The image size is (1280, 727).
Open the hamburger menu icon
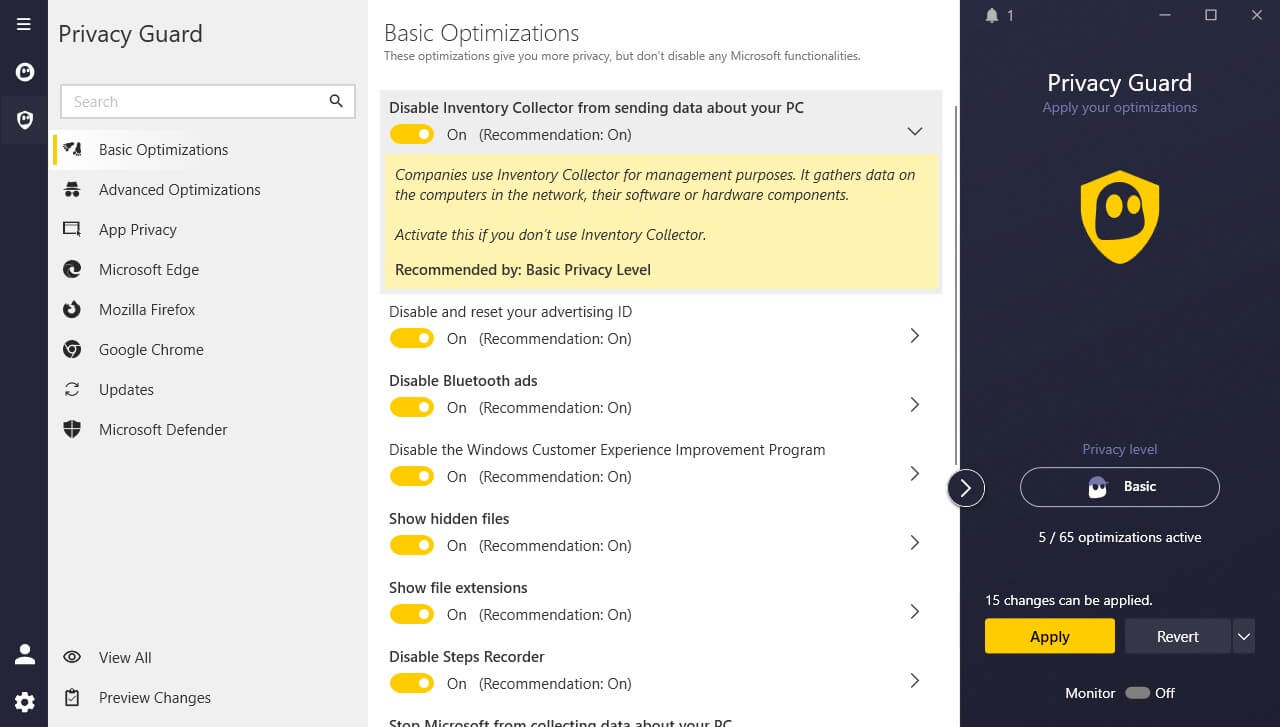point(24,24)
